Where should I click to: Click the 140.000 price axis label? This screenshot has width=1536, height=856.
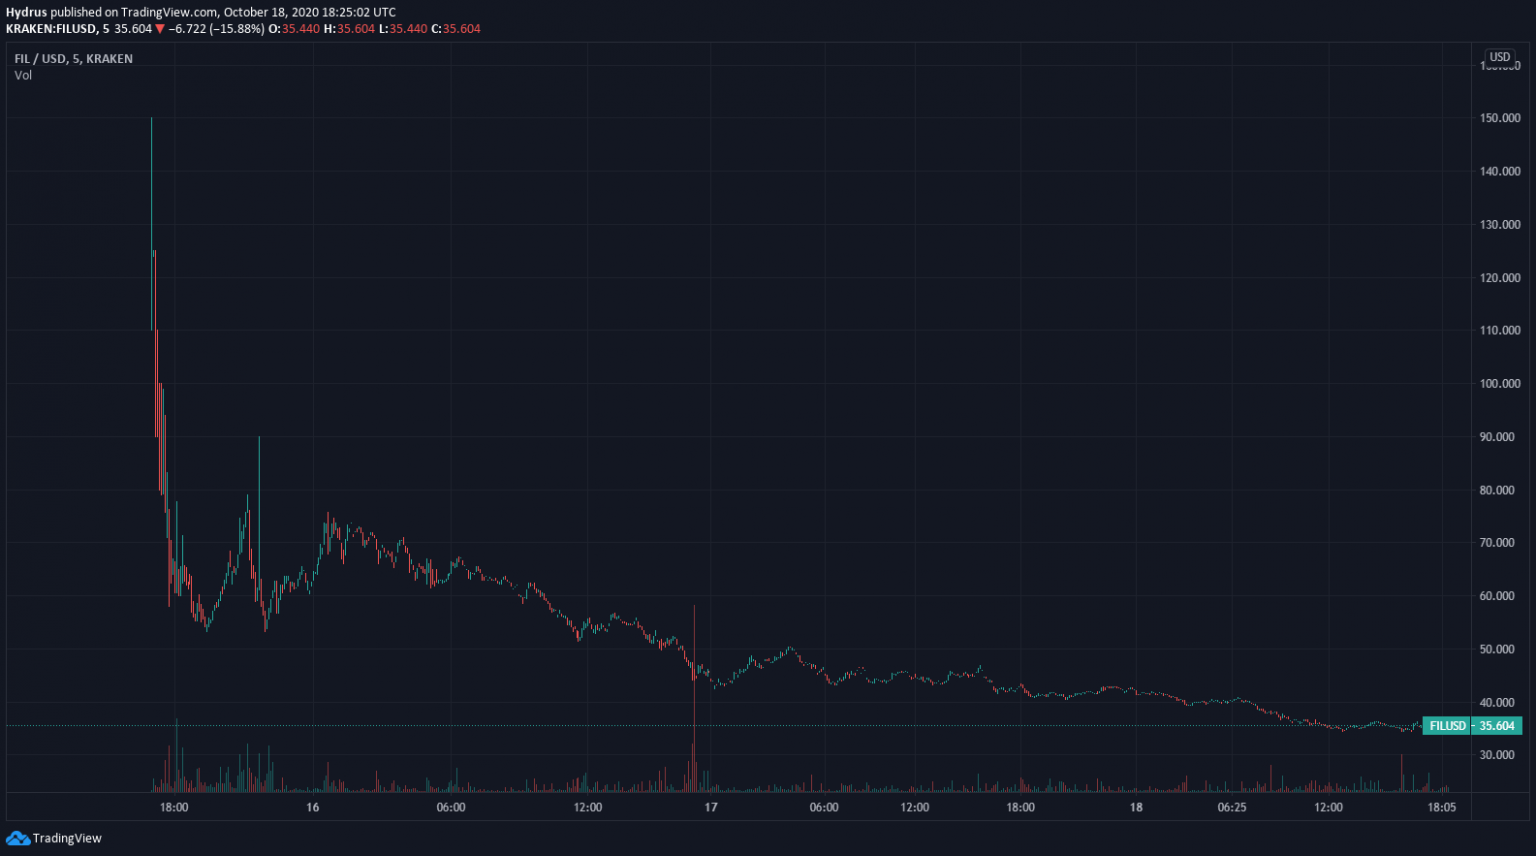[1500, 171]
